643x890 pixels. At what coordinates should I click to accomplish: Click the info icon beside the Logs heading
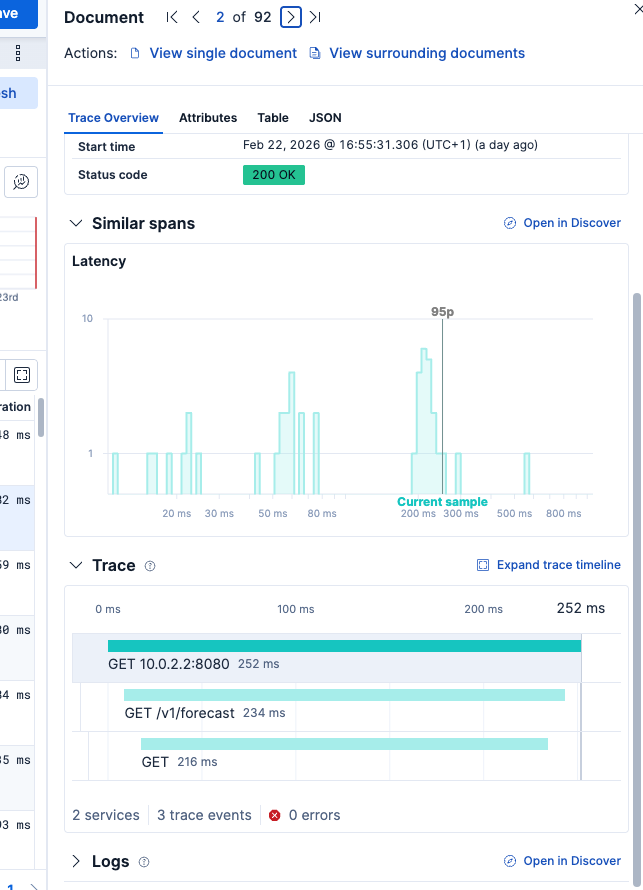click(145, 861)
